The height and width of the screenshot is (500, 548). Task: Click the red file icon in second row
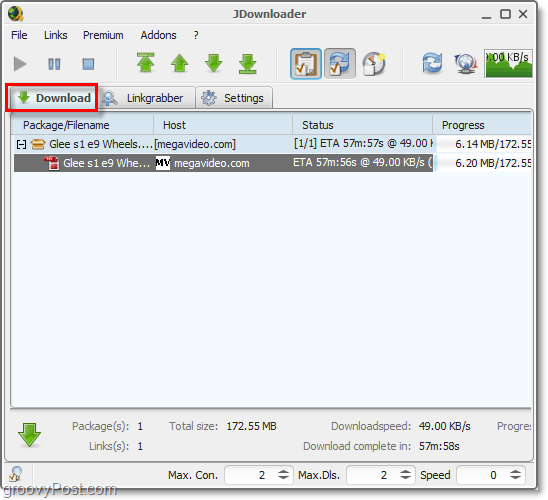[51, 163]
